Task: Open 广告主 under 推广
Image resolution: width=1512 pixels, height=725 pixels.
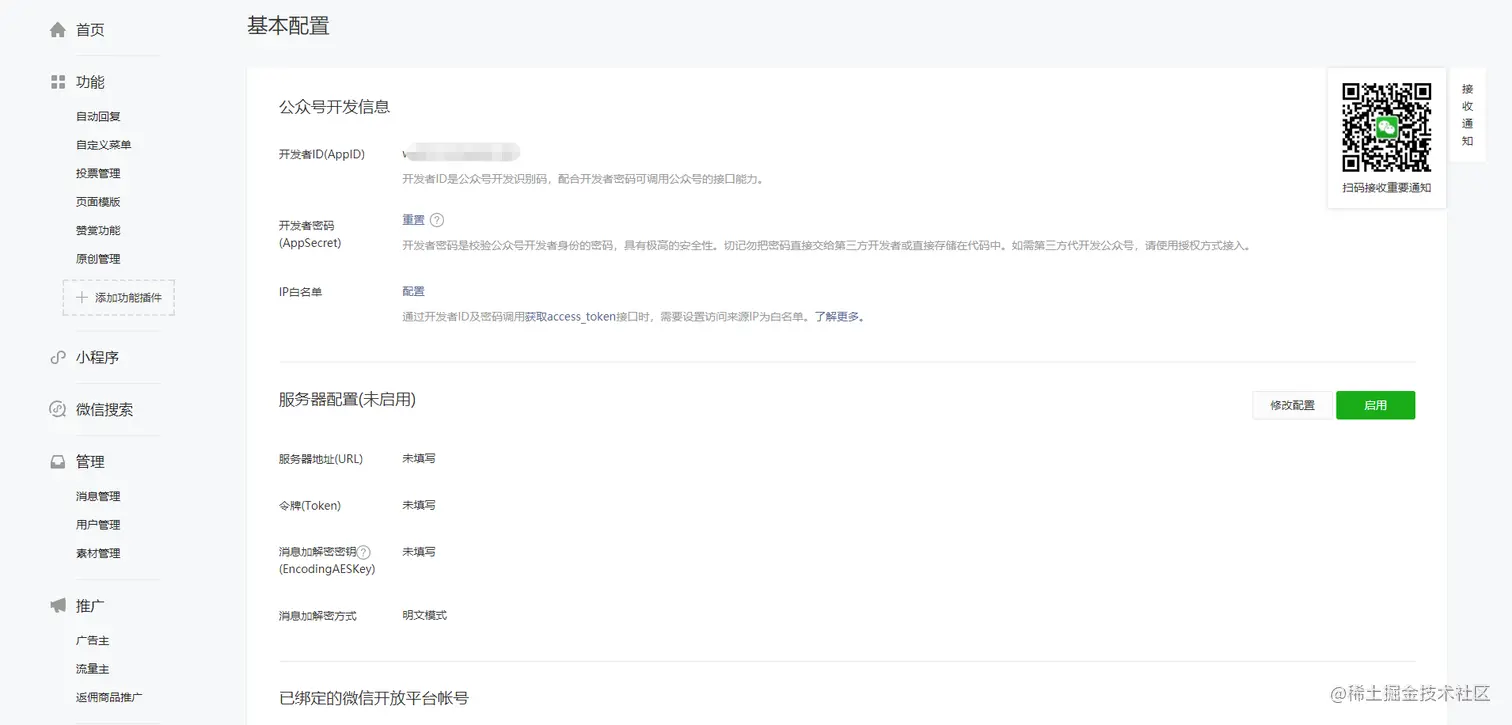Action: click(92, 641)
